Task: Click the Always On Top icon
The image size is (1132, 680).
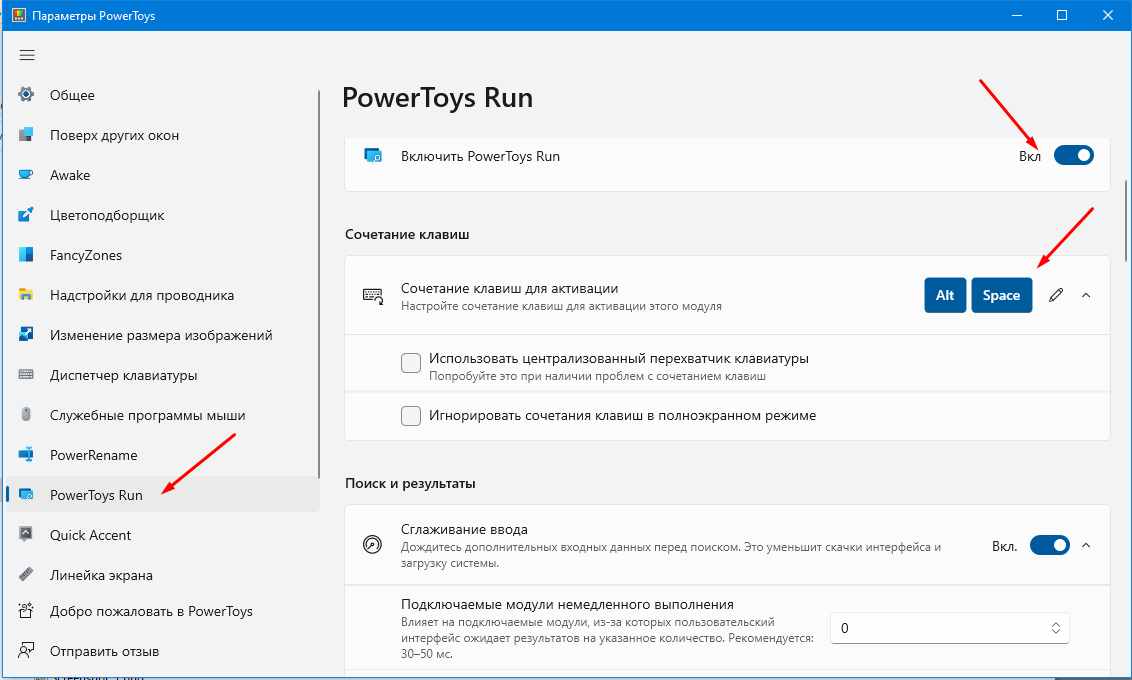Action: [26, 135]
